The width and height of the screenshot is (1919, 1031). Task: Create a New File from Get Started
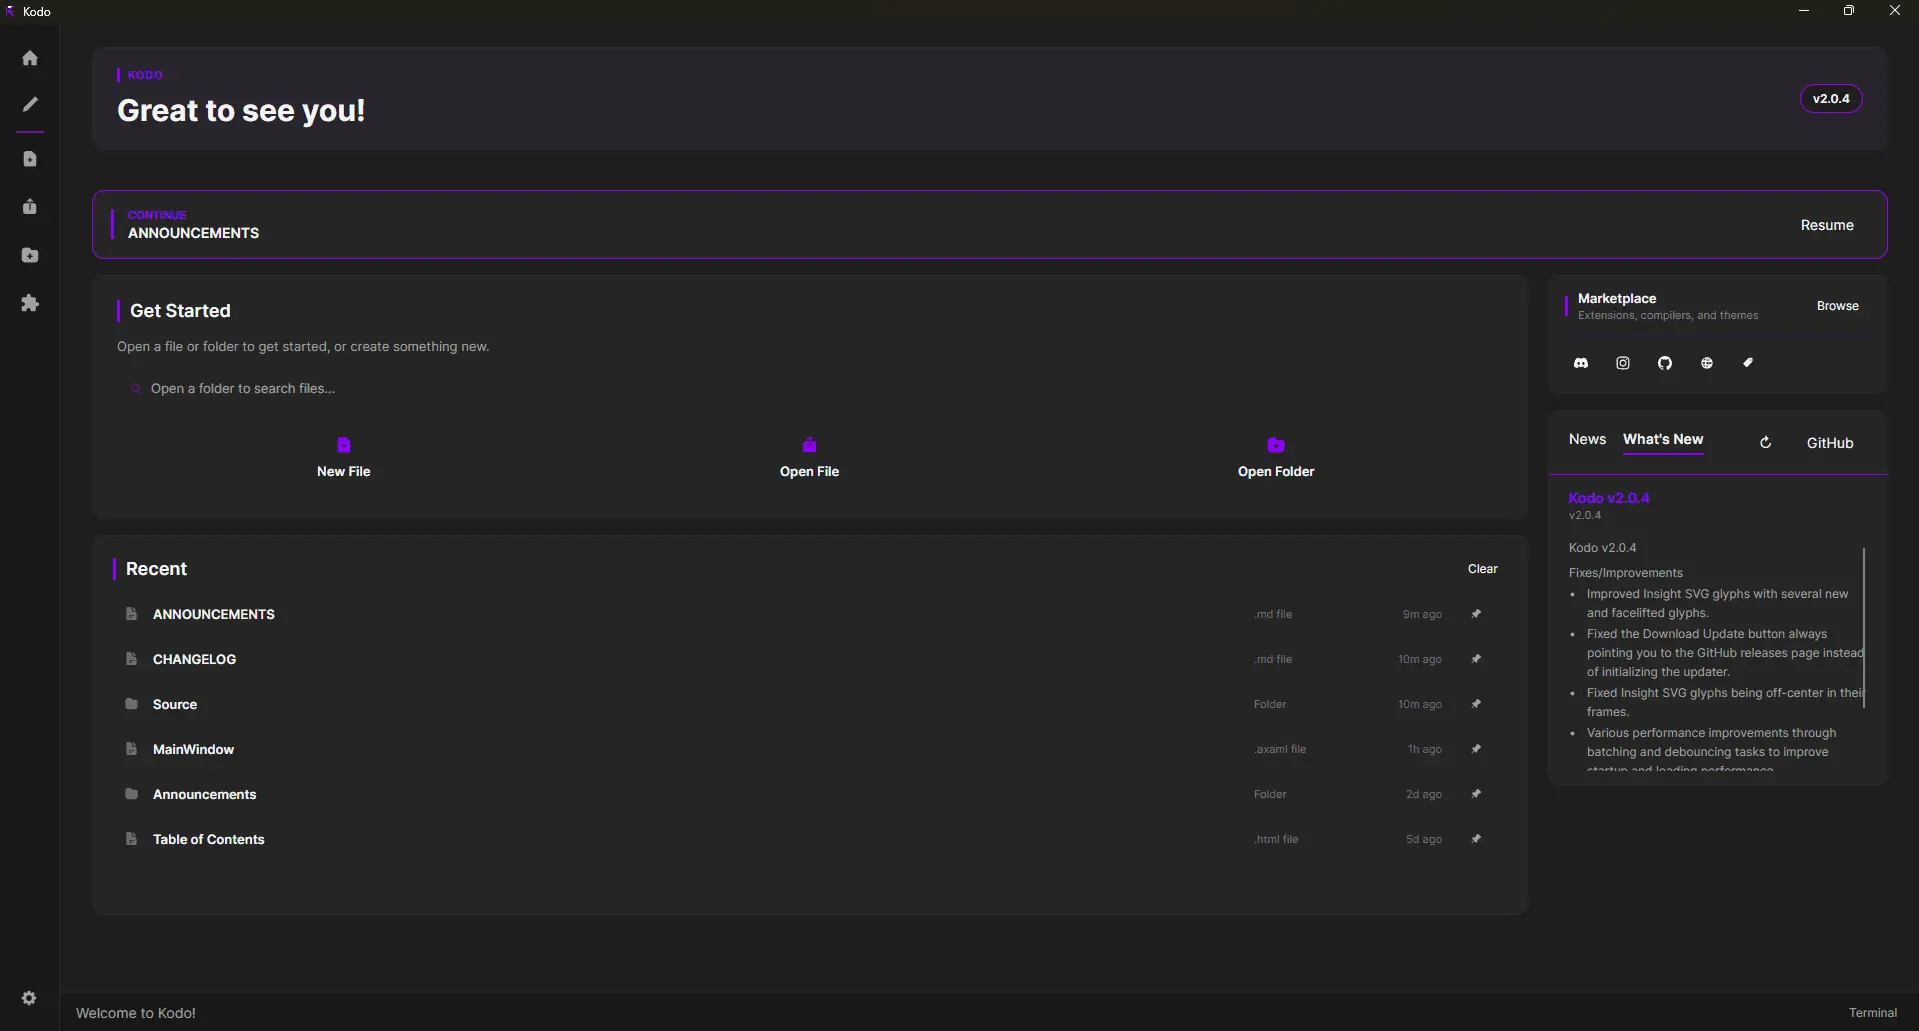tap(343, 458)
